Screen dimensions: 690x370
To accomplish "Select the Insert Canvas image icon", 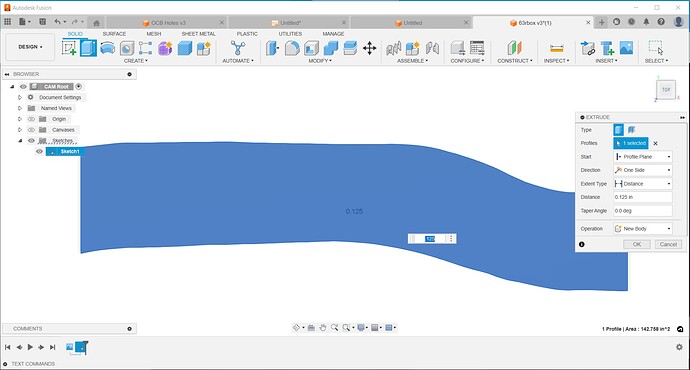I will click(x=626, y=48).
